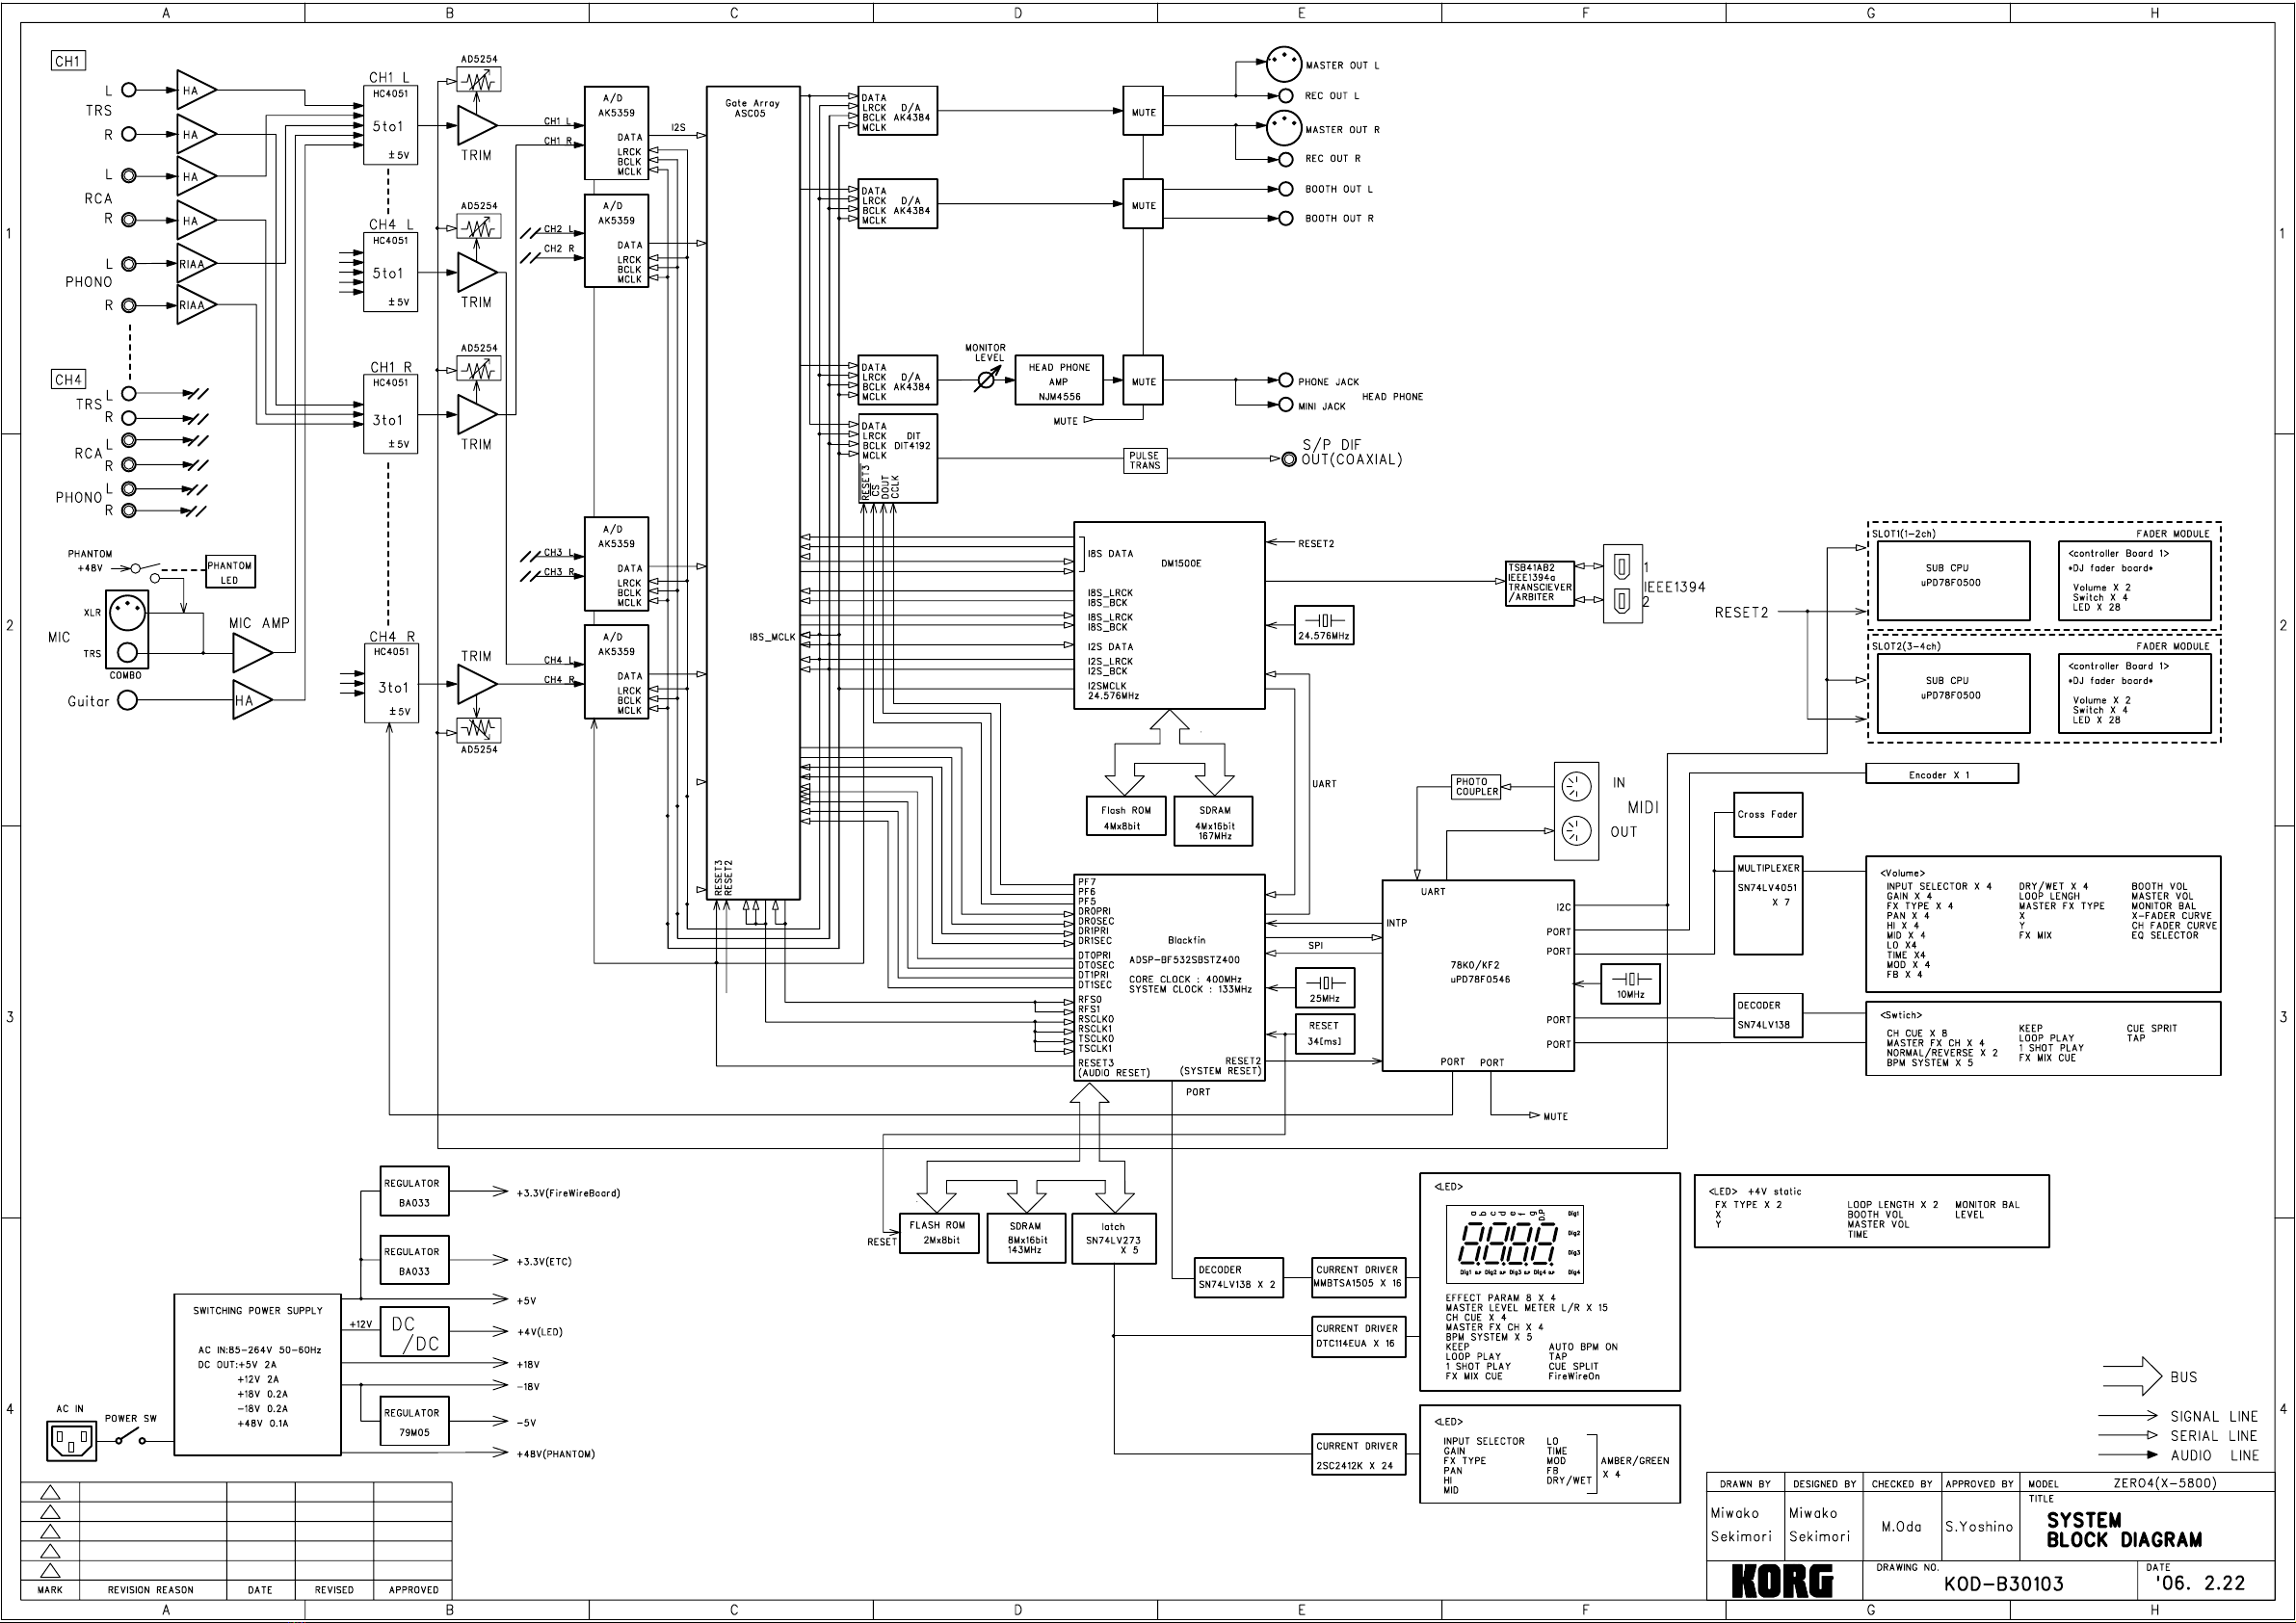Select the MIDI IN DIN connector symbol

(x=1576, y=787)
